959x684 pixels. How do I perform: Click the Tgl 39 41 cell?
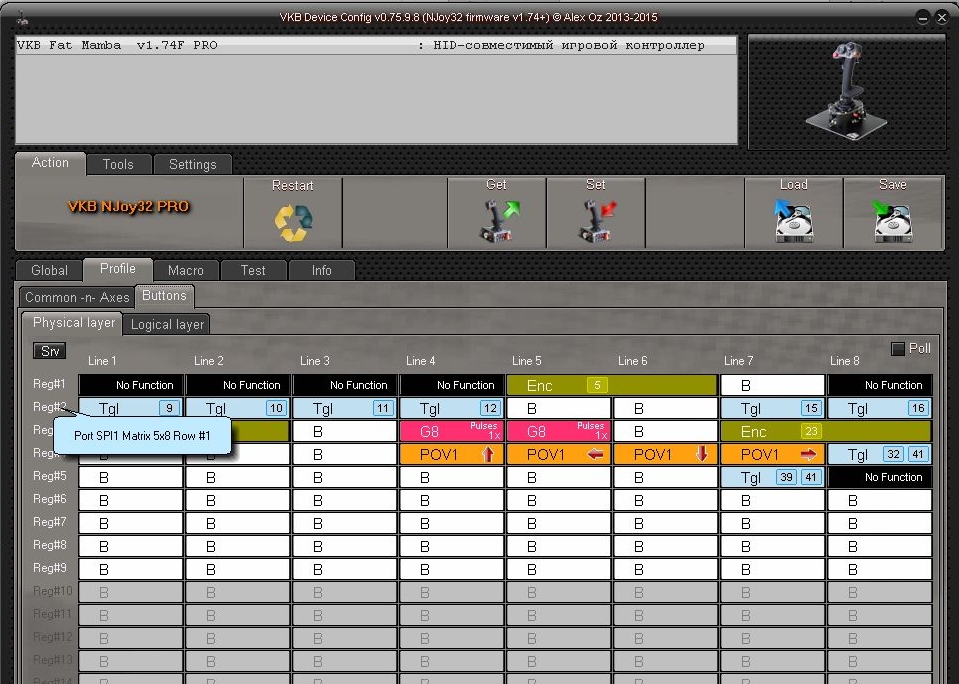click(x=772, y=477)
